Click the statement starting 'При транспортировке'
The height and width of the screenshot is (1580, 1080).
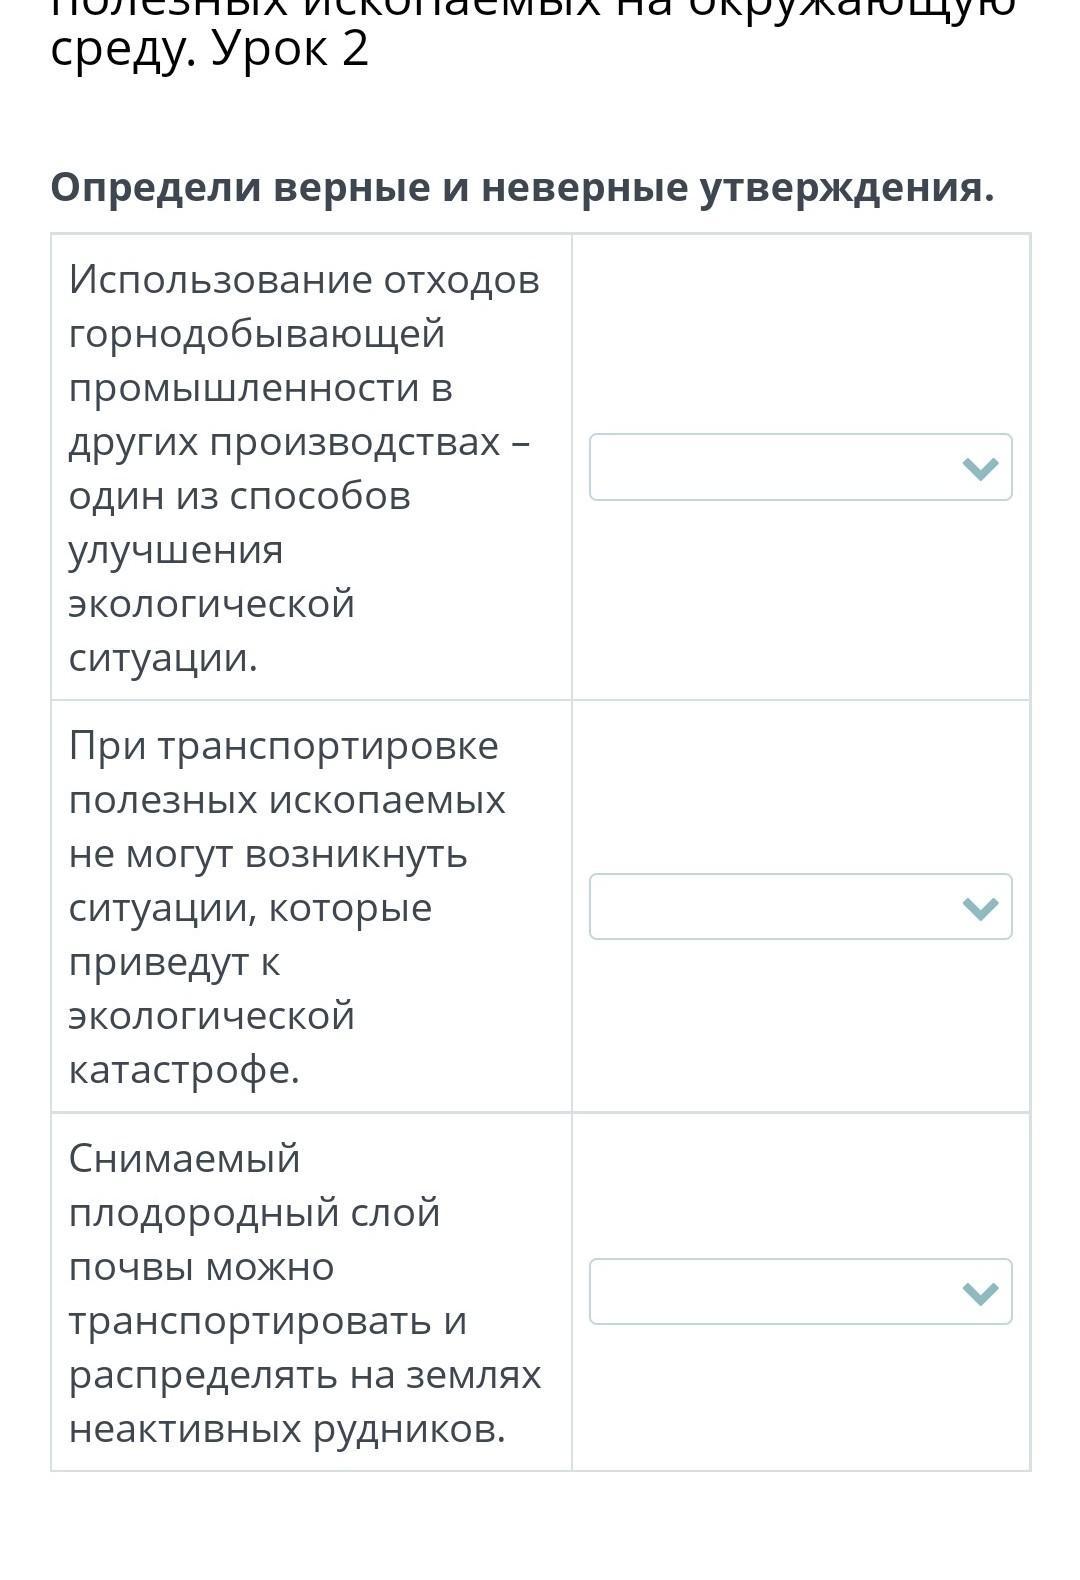tap(287, 907)
